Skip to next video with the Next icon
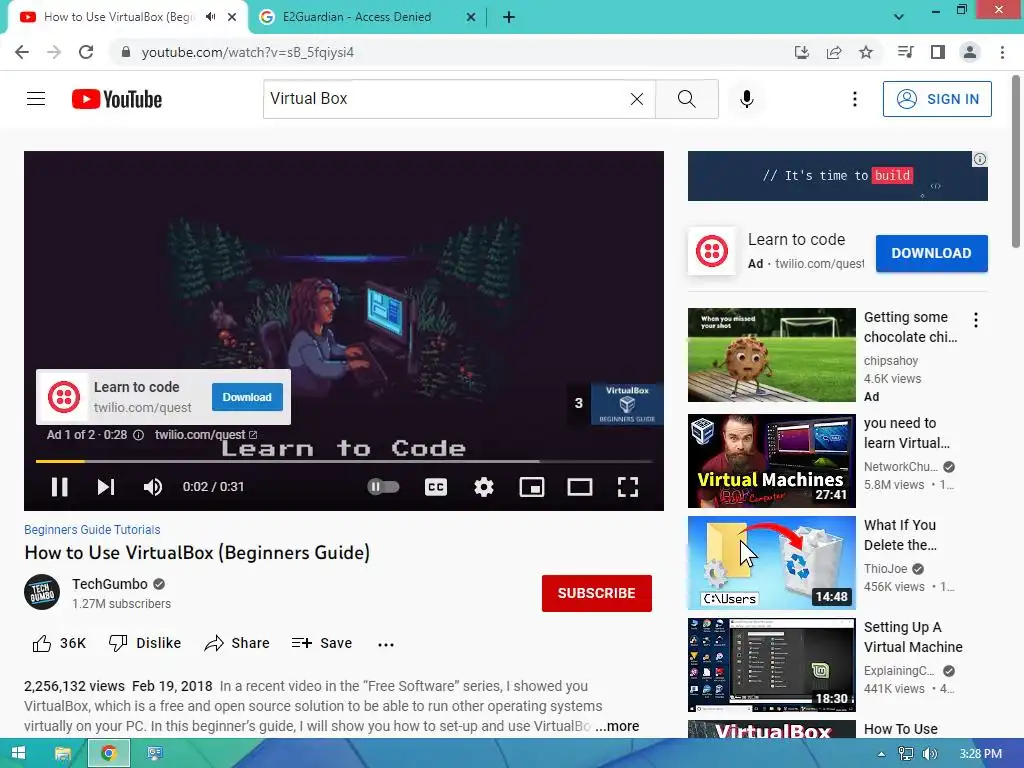1024x768 pixels. pyautogui.click(x=106, y=487)
